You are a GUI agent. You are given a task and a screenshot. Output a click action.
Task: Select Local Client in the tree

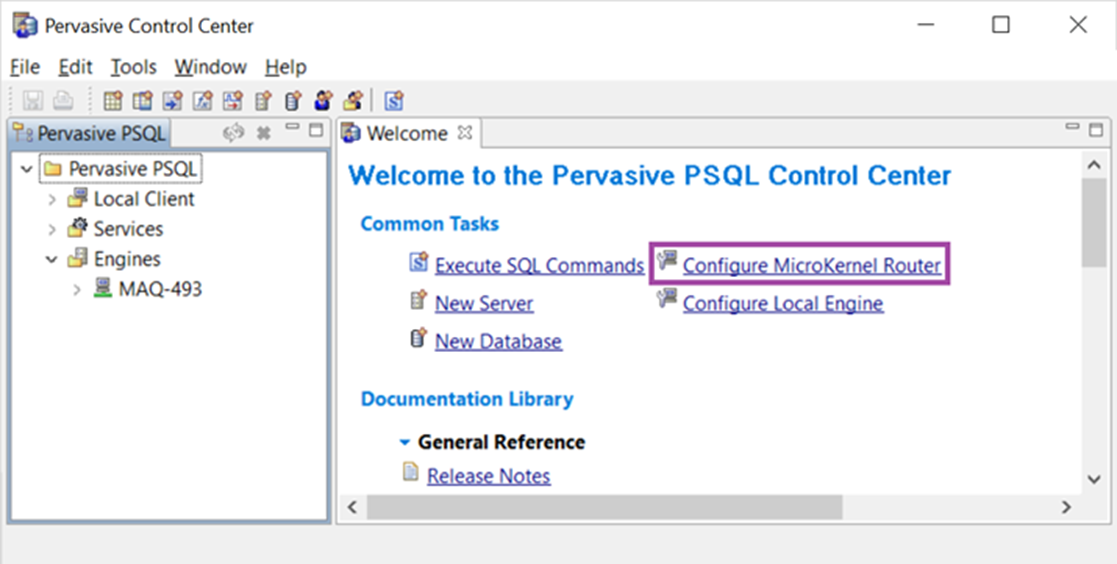(x=144, y=199)
